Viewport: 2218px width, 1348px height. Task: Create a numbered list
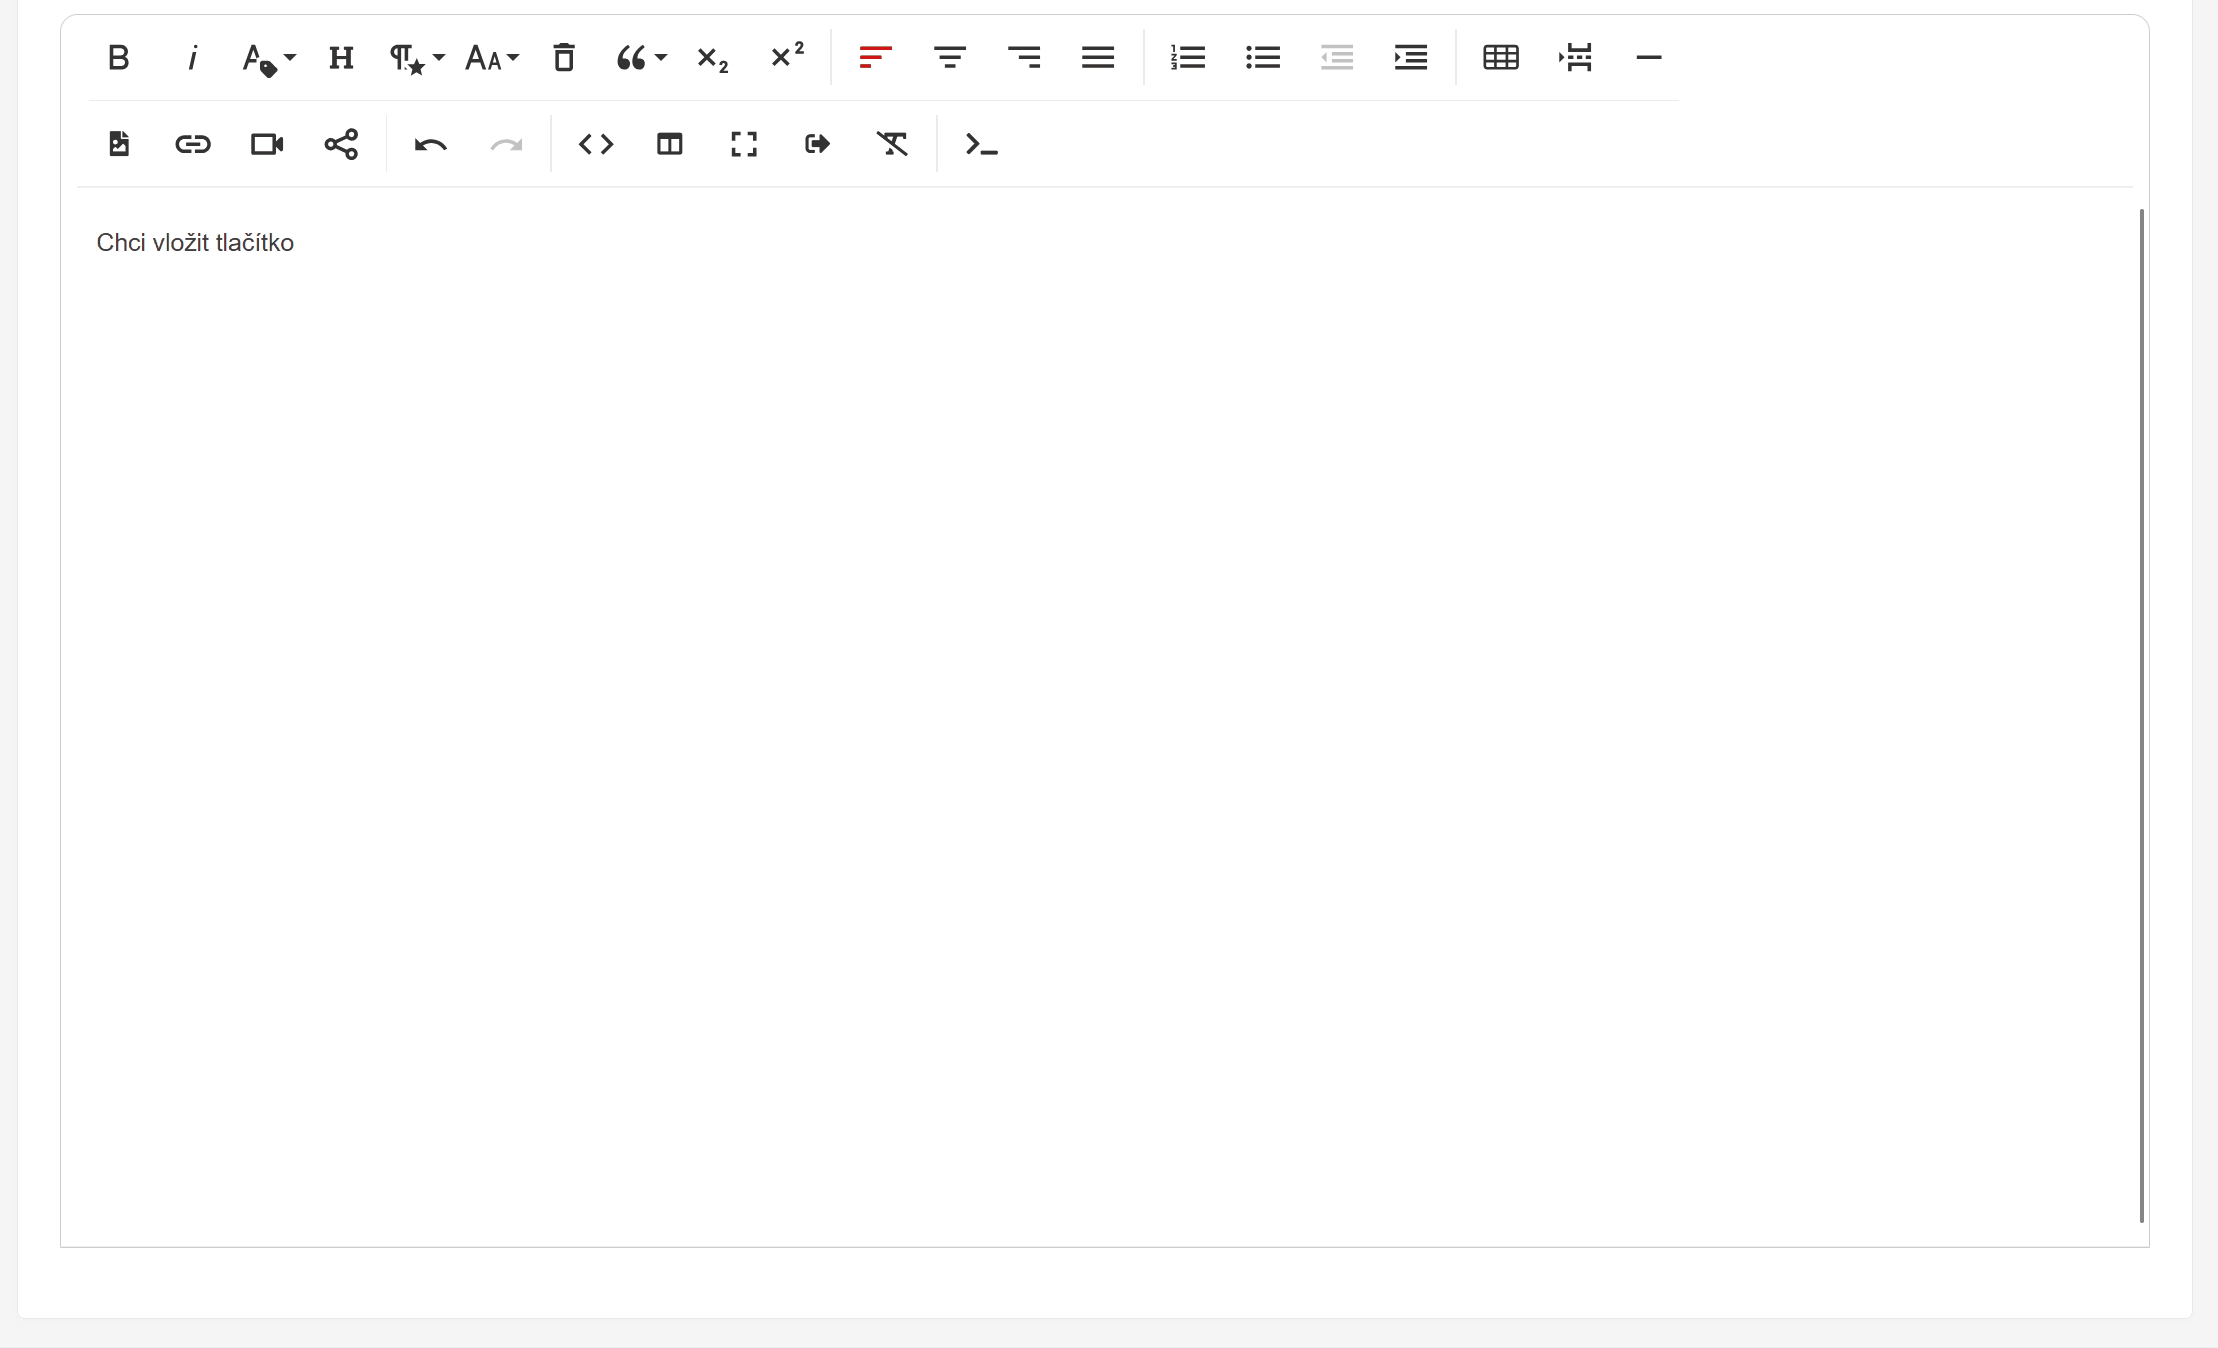tap(1187, 58)
